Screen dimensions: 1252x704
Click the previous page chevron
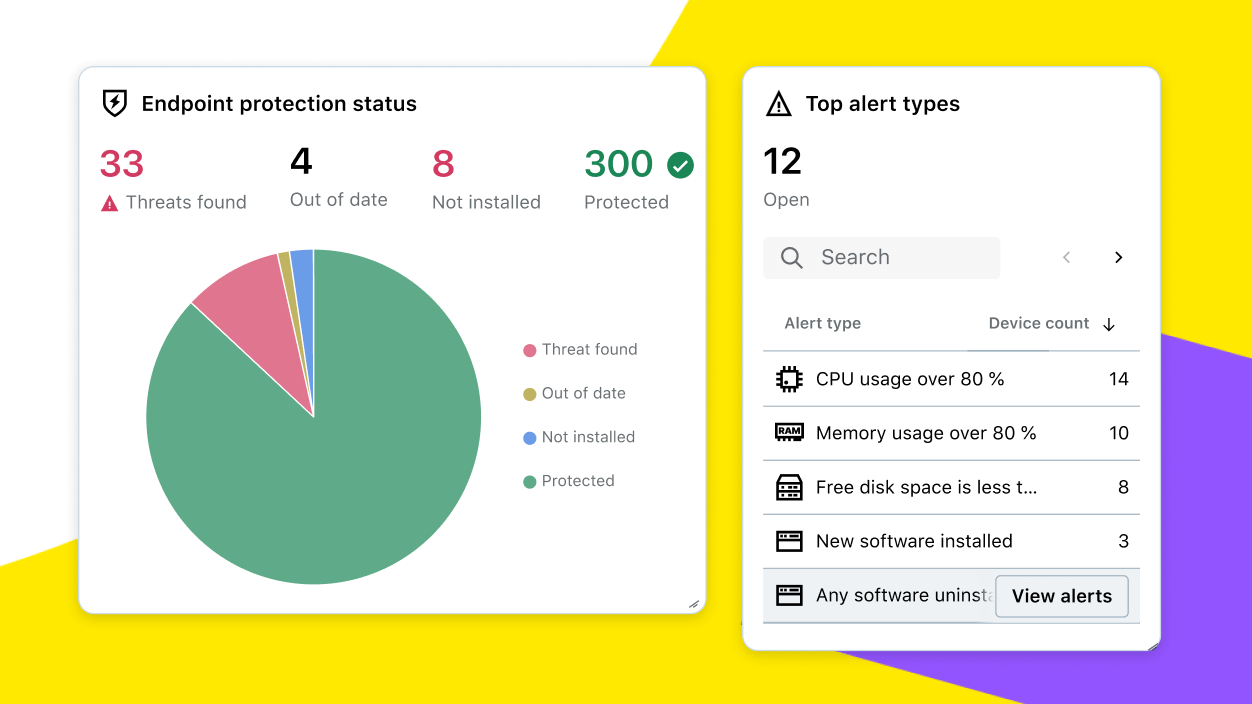[1066, 257]
